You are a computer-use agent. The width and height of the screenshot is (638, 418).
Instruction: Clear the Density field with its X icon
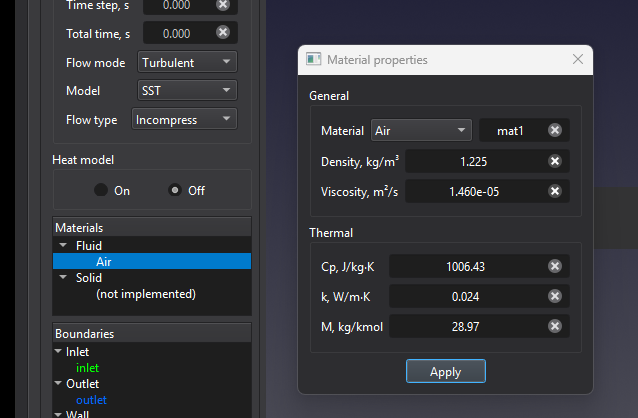pyautogui.click(x=554, y=161)
